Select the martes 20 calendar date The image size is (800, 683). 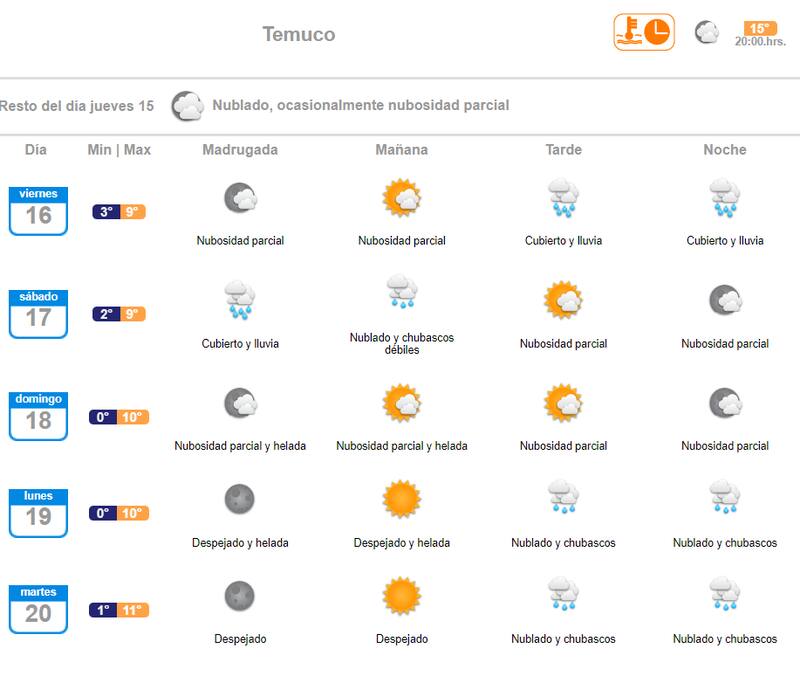coord(38,609)
